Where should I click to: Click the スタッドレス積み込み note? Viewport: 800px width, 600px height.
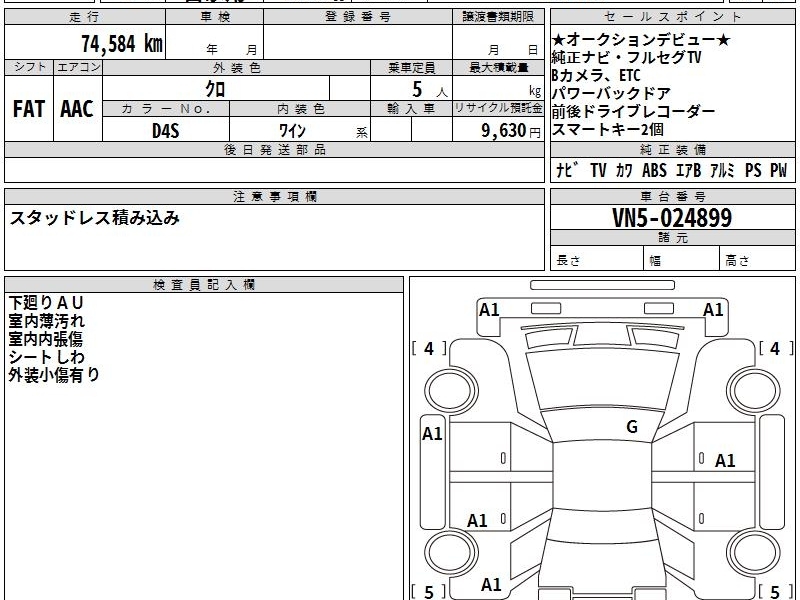95,218
